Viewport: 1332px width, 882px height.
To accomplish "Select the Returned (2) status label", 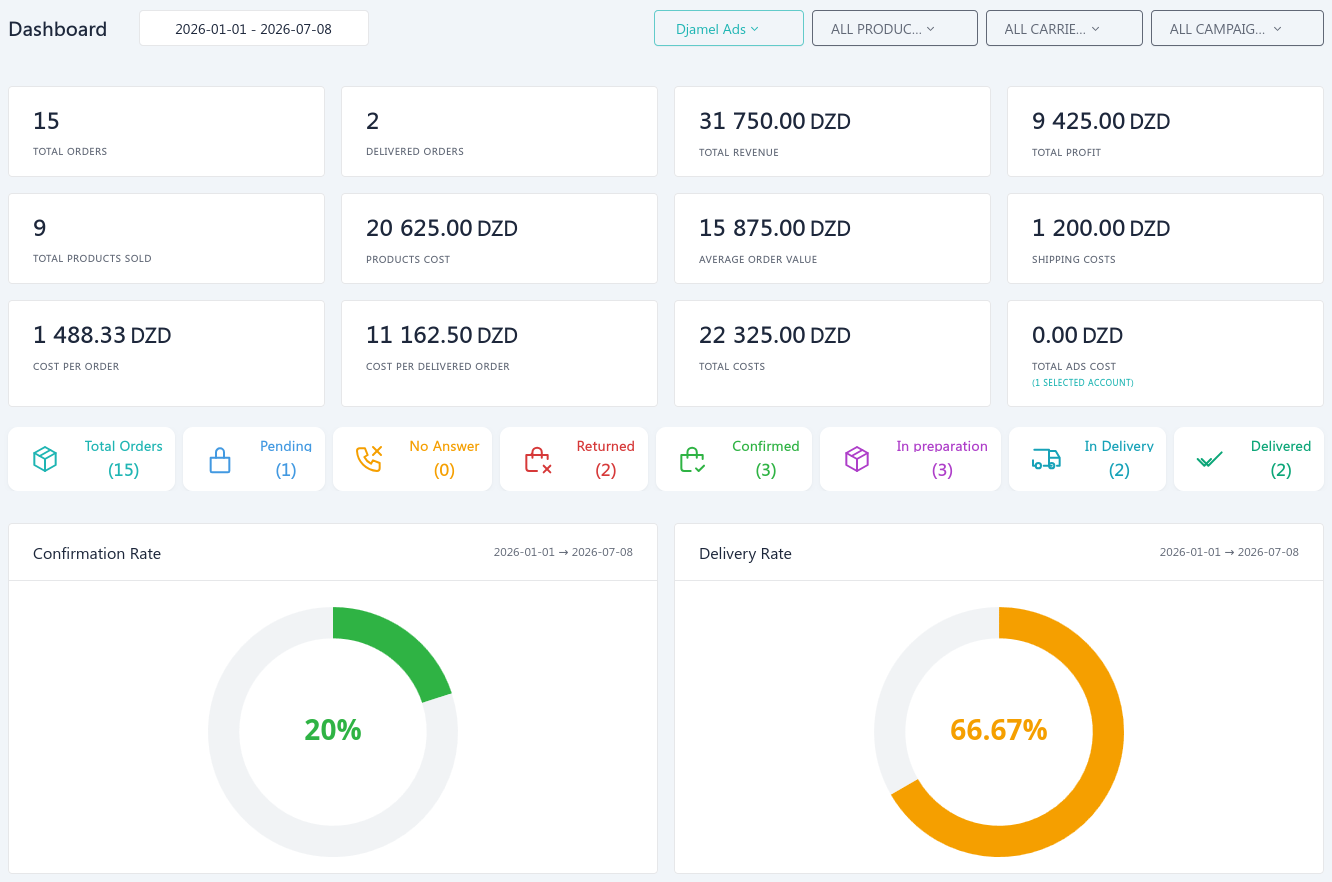I will coord(605,458).
